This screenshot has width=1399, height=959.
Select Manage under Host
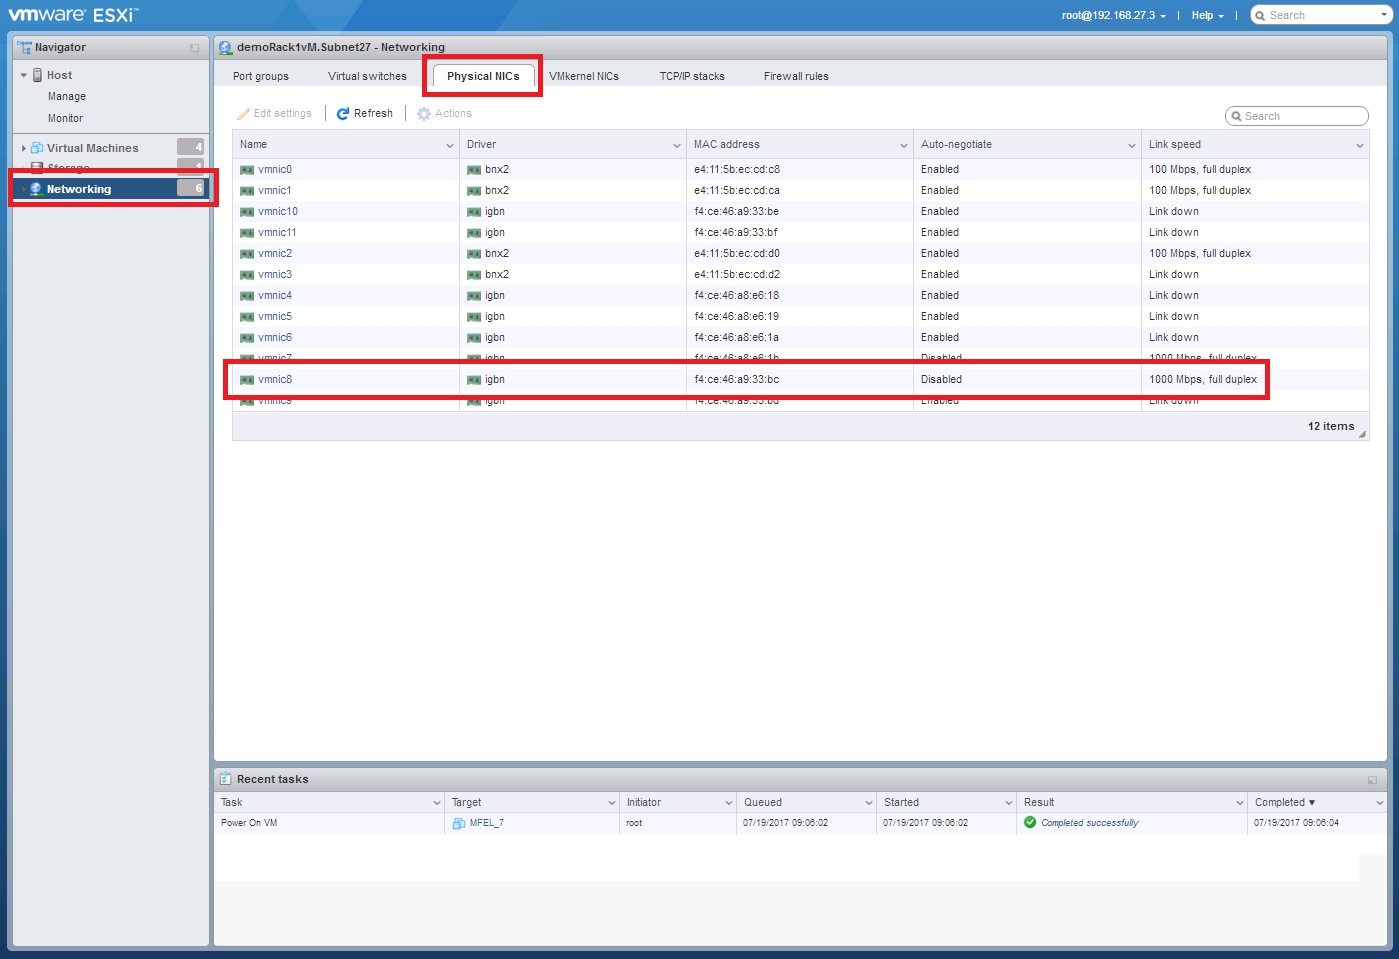coord(67,97)
